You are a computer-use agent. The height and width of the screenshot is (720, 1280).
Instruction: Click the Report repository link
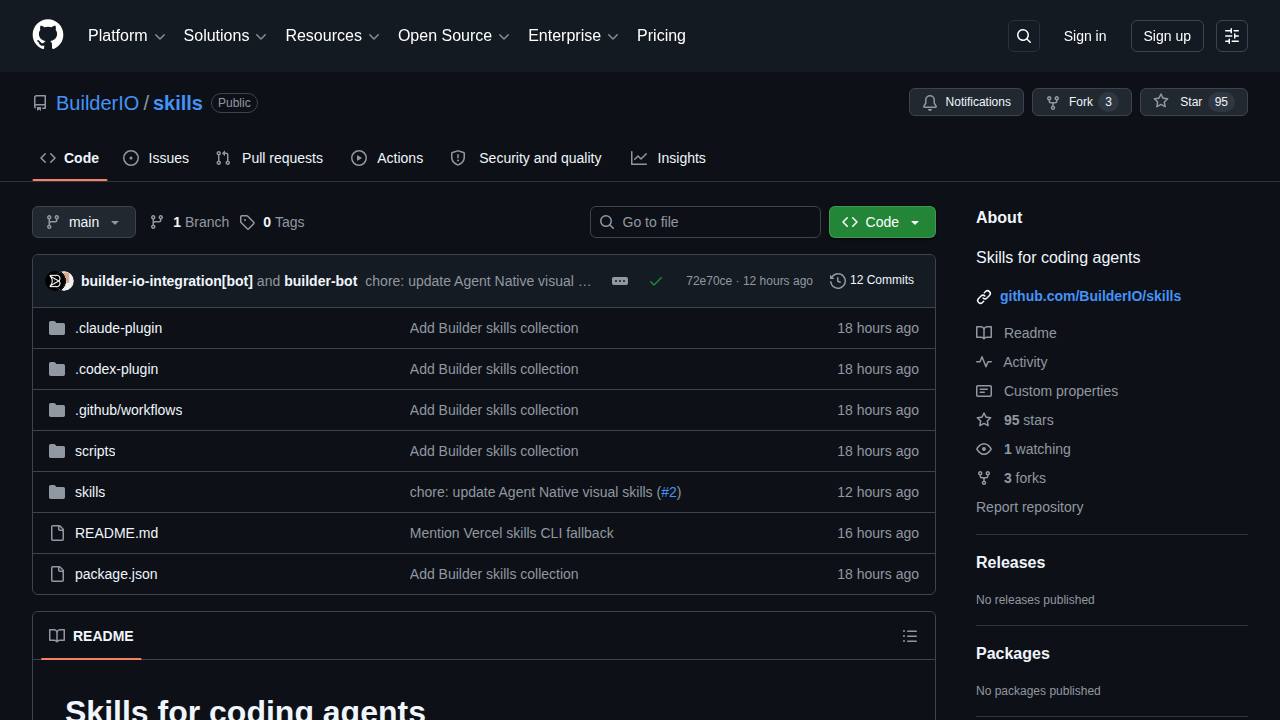tap(1029, 507)
